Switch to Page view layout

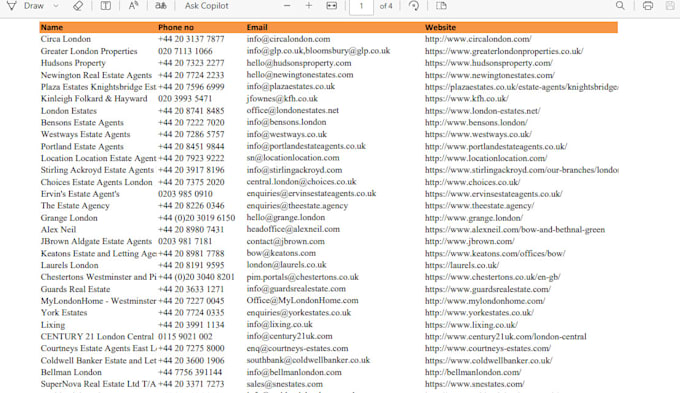(x=441, y=6)
